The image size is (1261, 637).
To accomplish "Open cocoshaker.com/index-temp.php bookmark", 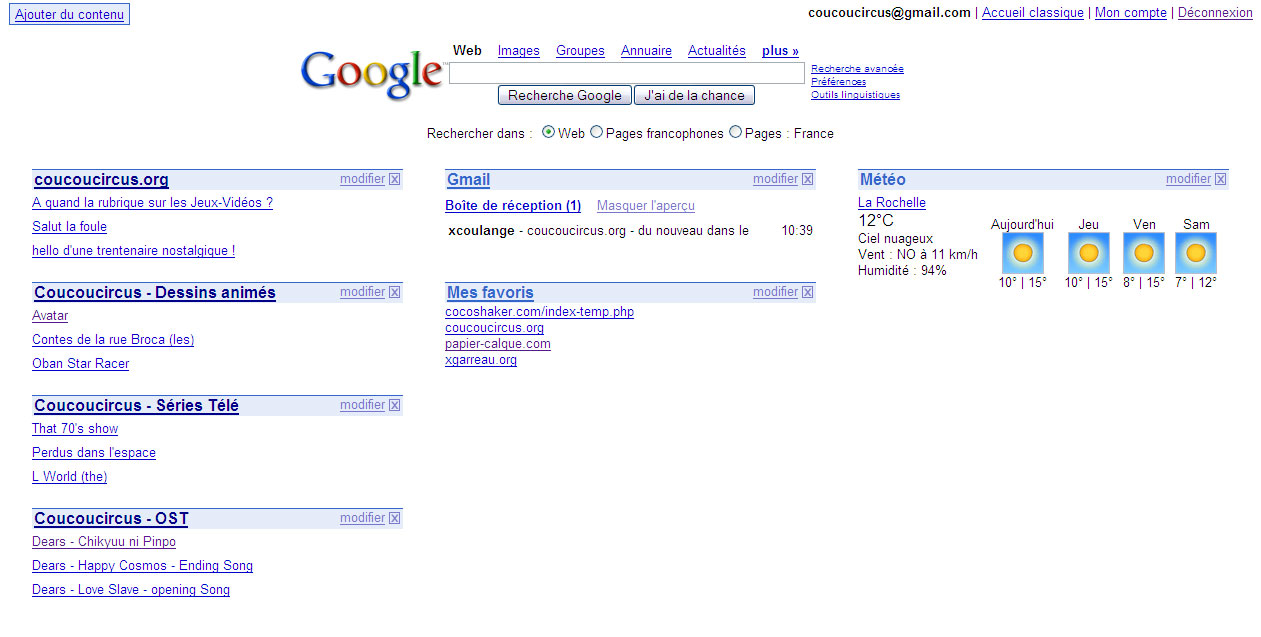I will (x=539, y=312).
